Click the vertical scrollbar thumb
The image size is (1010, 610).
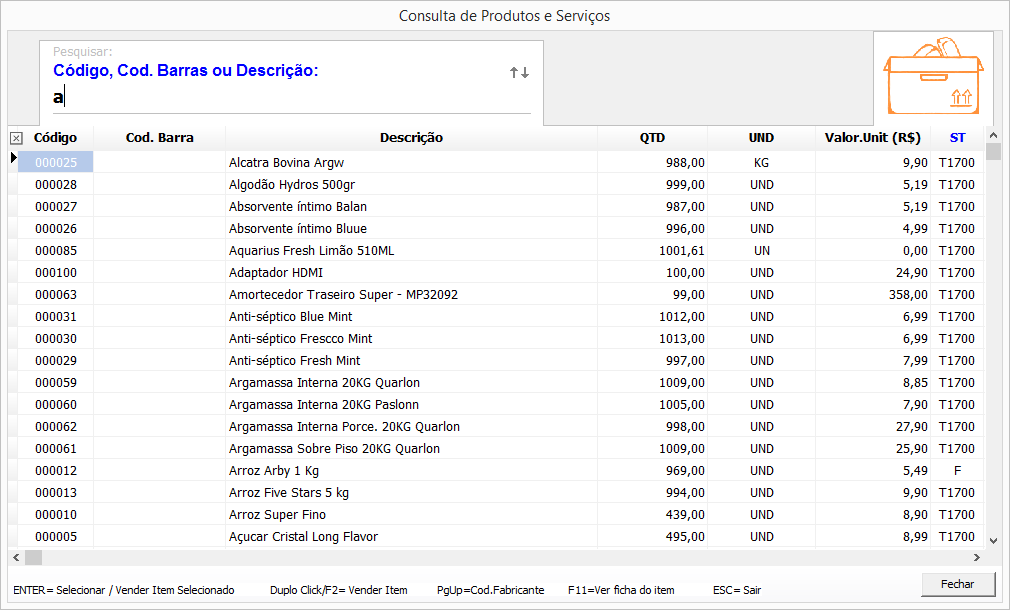[993, 151]
